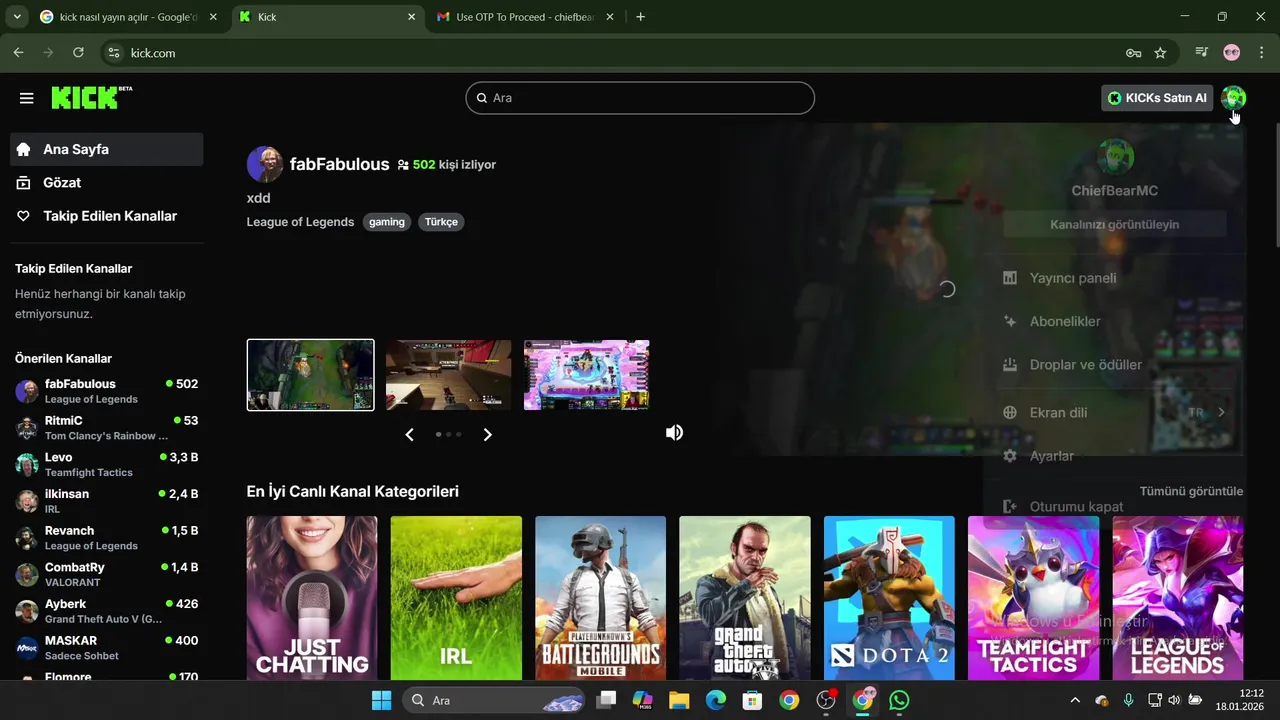The height and width of the screenshot is (720, 1280).
Task: Click the Türkçe tag
Action: [x=441, y=222]
